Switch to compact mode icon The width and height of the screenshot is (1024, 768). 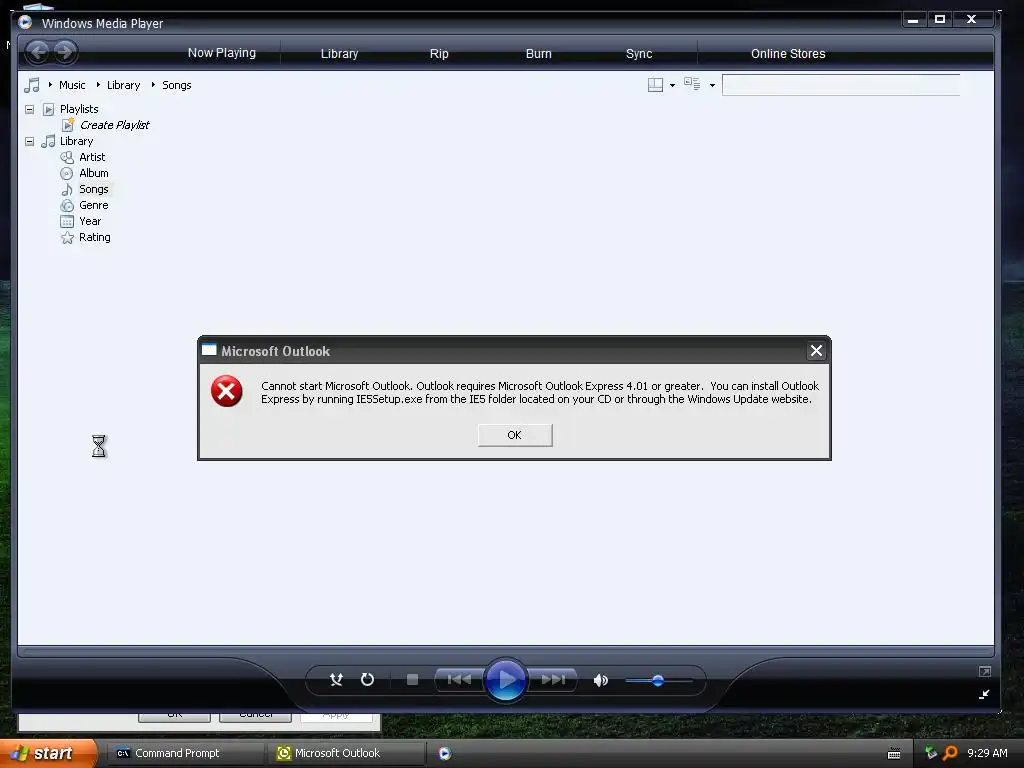[x=984, y=694]
